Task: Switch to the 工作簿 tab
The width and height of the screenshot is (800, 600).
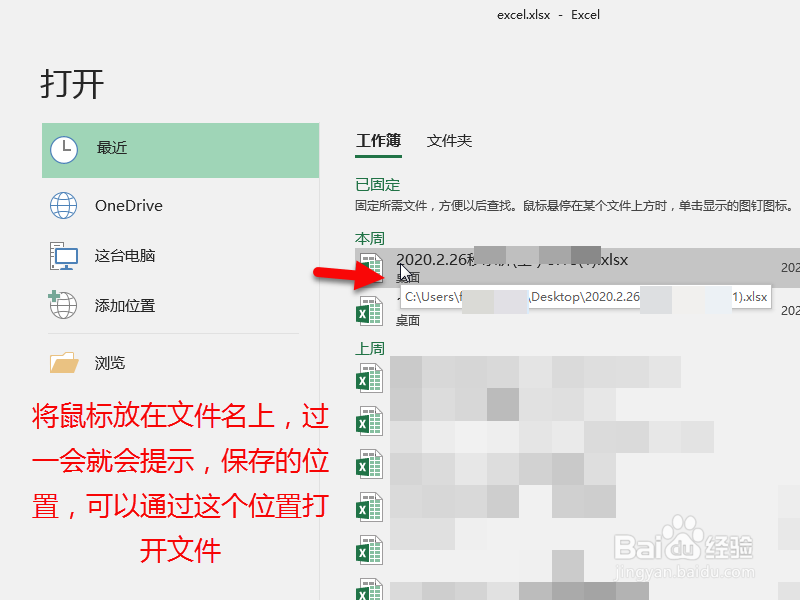Action: click(x=378, y=141)
